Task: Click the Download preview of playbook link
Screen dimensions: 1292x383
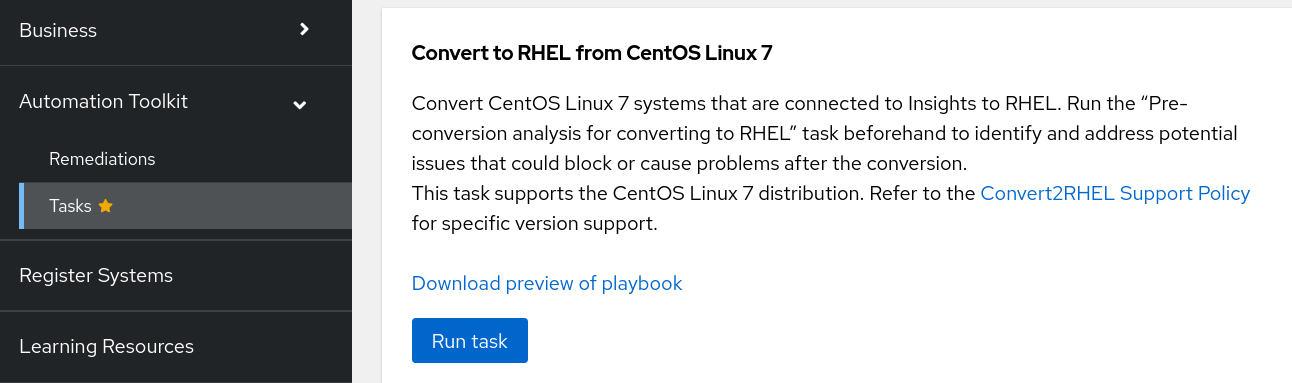Action: (x=547, y=283)
